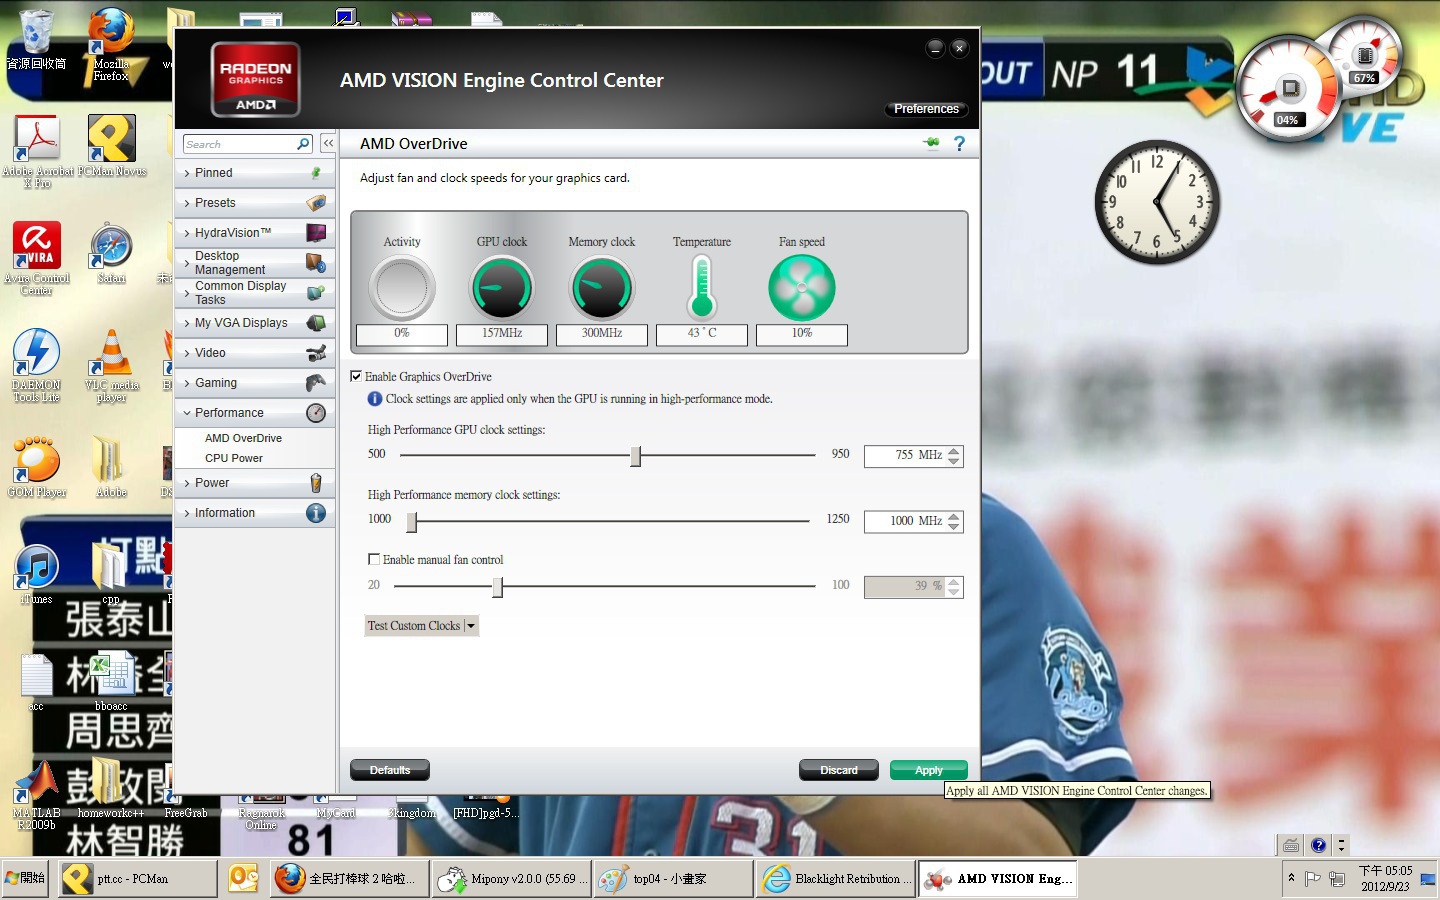The image size is (1440, 900).
Task: Click the 1000 MHz memory clock value field
Action: pyautogui.click(x=905, y=521)
